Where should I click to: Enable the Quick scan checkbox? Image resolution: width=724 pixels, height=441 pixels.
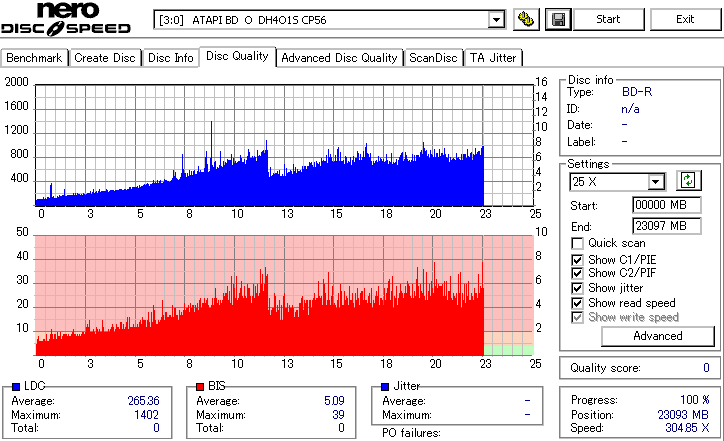click(577, 243)
